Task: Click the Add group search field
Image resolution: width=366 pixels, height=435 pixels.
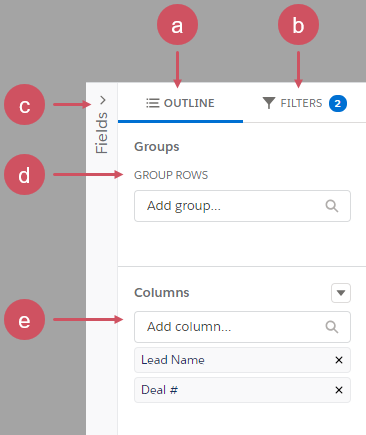Action: pos(242,206)
